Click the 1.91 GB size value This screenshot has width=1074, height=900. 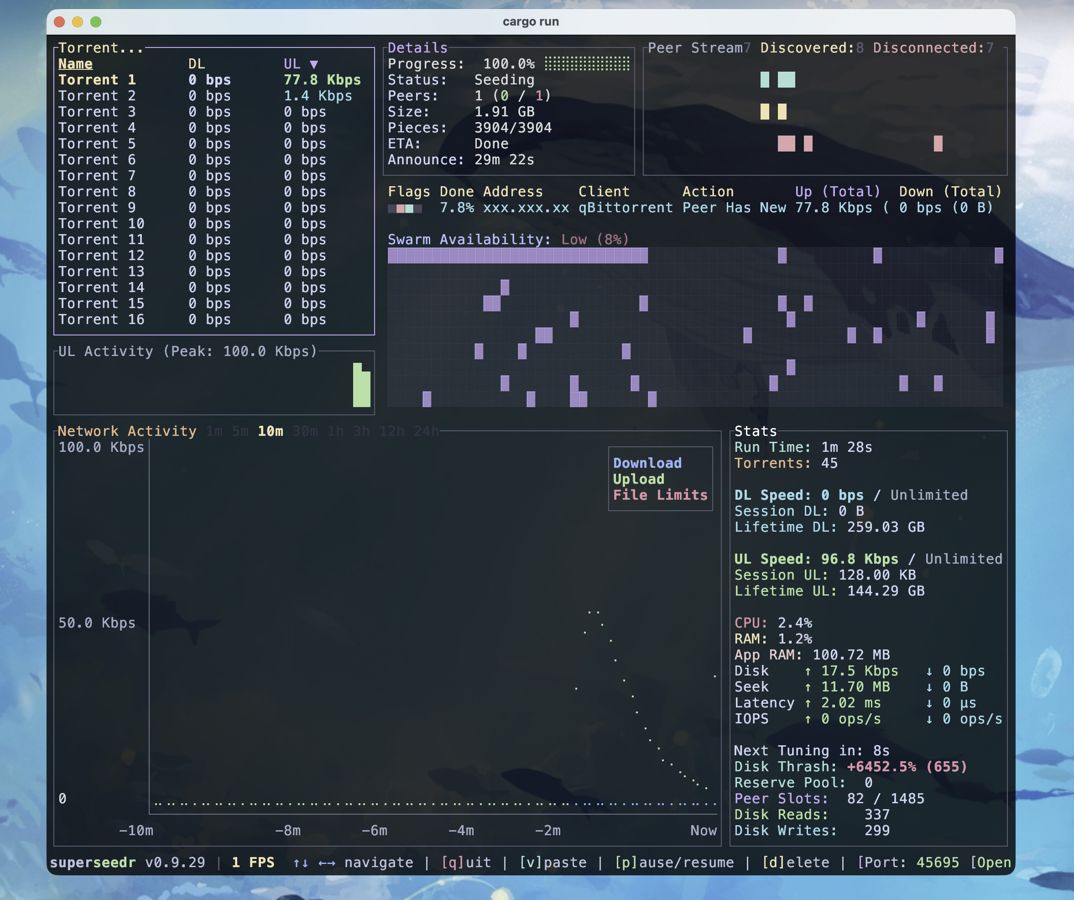[504, 112]
